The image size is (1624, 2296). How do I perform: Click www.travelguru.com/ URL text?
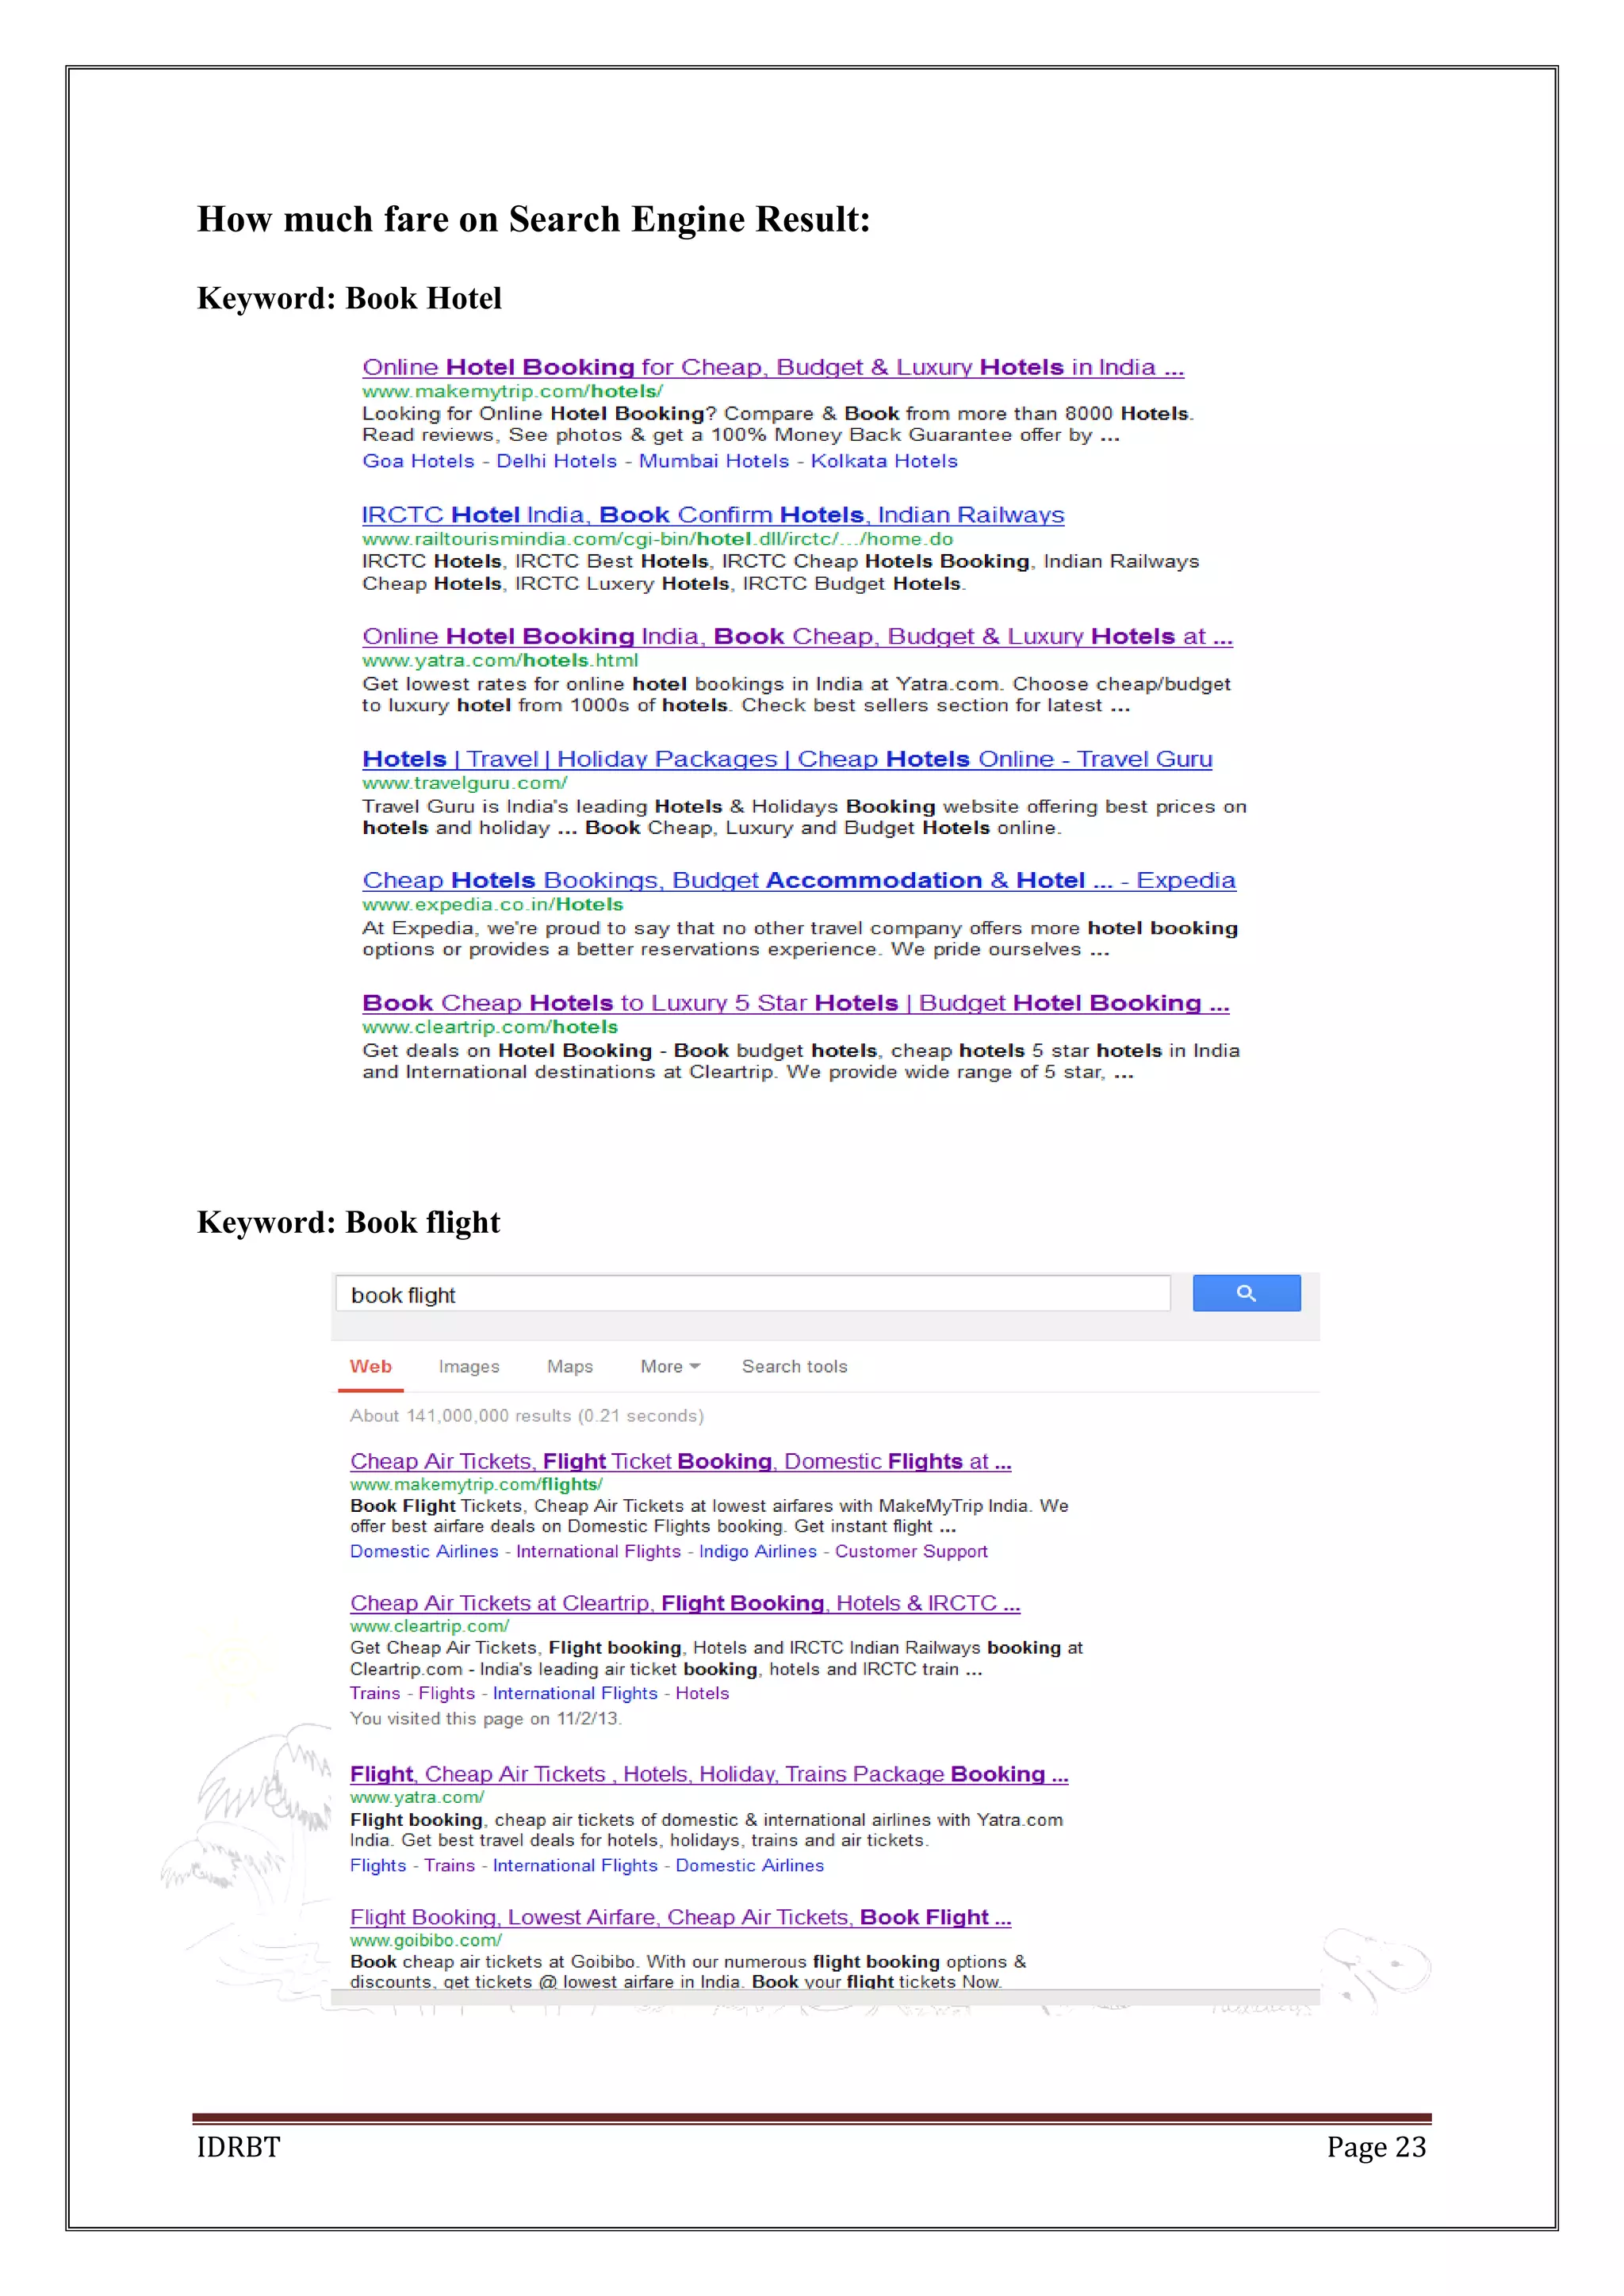[x=465, y=783]
